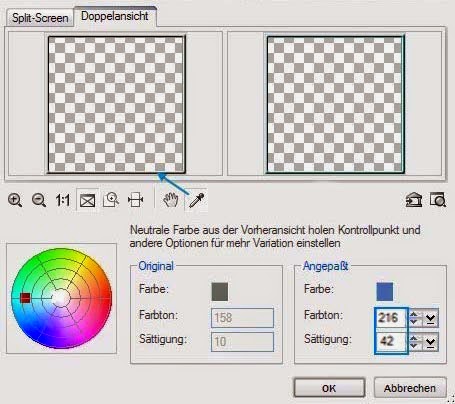Select the hand pan tool
This screenshot has height=404, width=455.
pyautogui.click(x=170, y=200)
